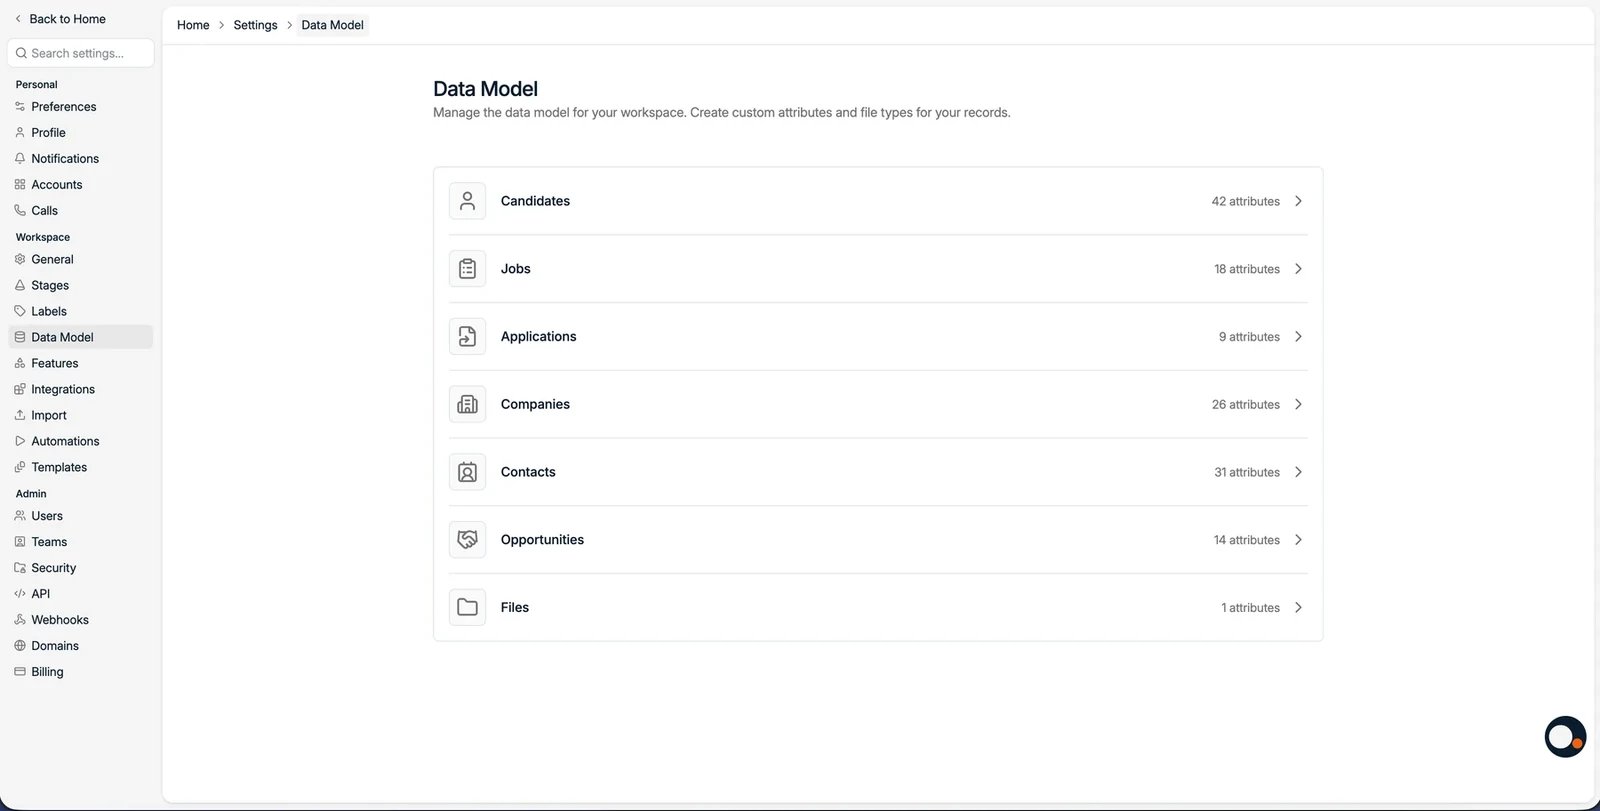Click the '42 attributes' count
Image resolution: width=1600 pixels, height=811 pixels.
1245,201
